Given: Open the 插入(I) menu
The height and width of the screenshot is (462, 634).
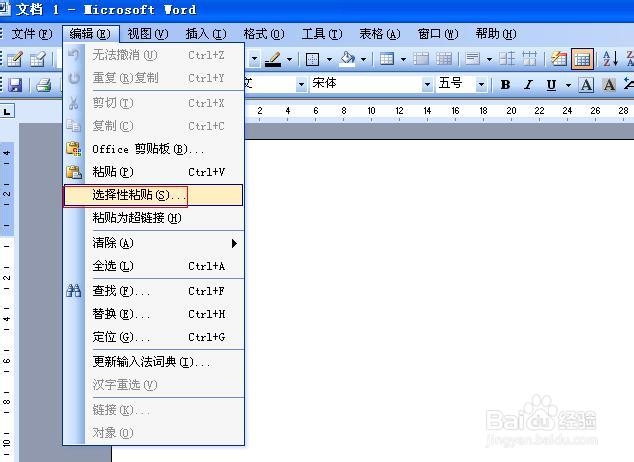Looking at the screenshot, I should (206, 34).
